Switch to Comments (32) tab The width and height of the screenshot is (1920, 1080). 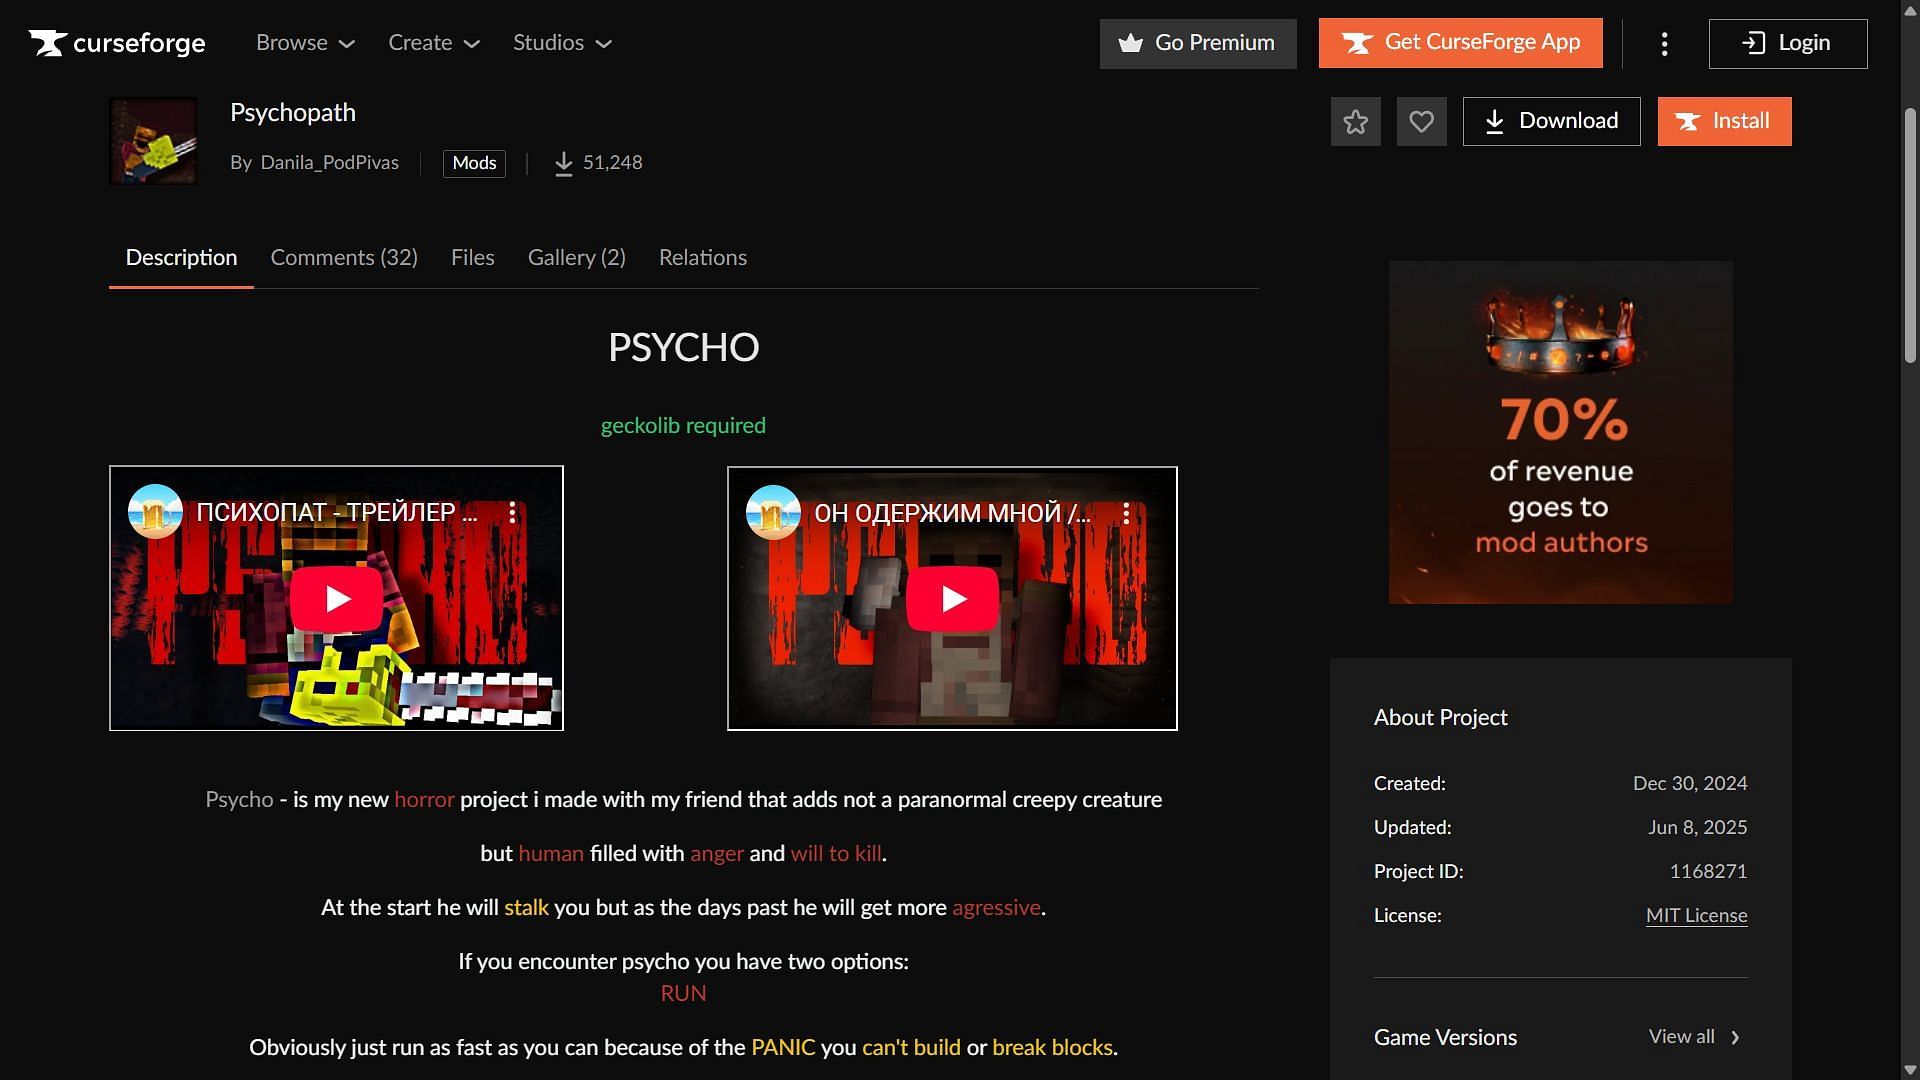click(344, 258)
